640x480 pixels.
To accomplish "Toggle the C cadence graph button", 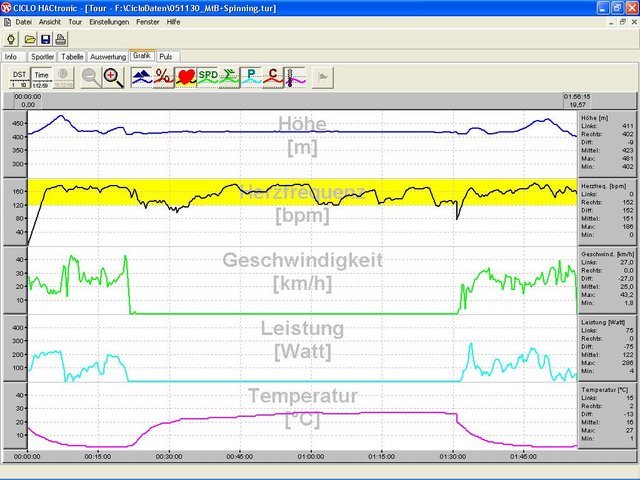I will [273, 78].
